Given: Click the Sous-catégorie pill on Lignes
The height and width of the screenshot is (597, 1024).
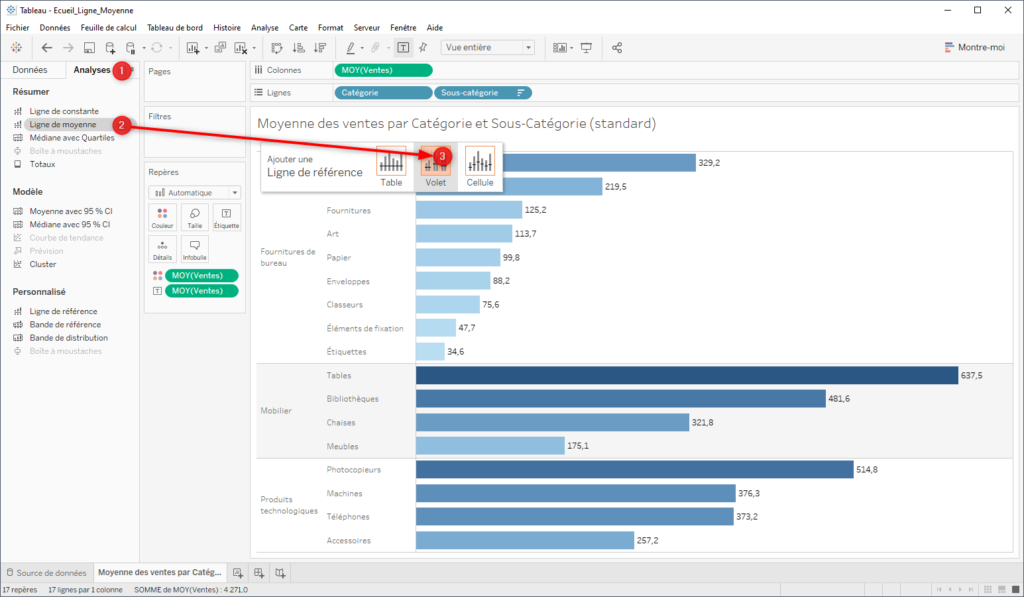Looking at the screenshot, I should (483, 93).
